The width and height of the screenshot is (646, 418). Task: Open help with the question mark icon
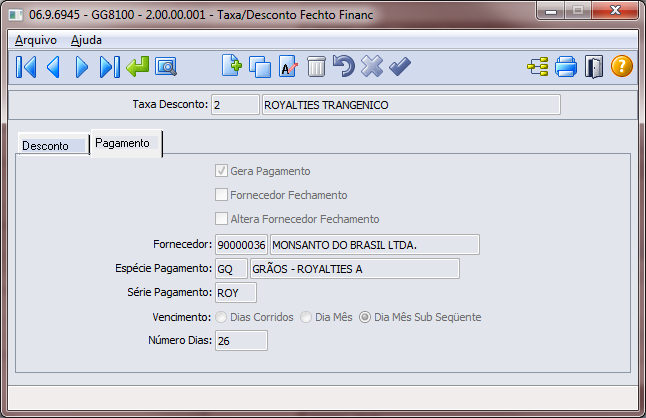[622, 66]
